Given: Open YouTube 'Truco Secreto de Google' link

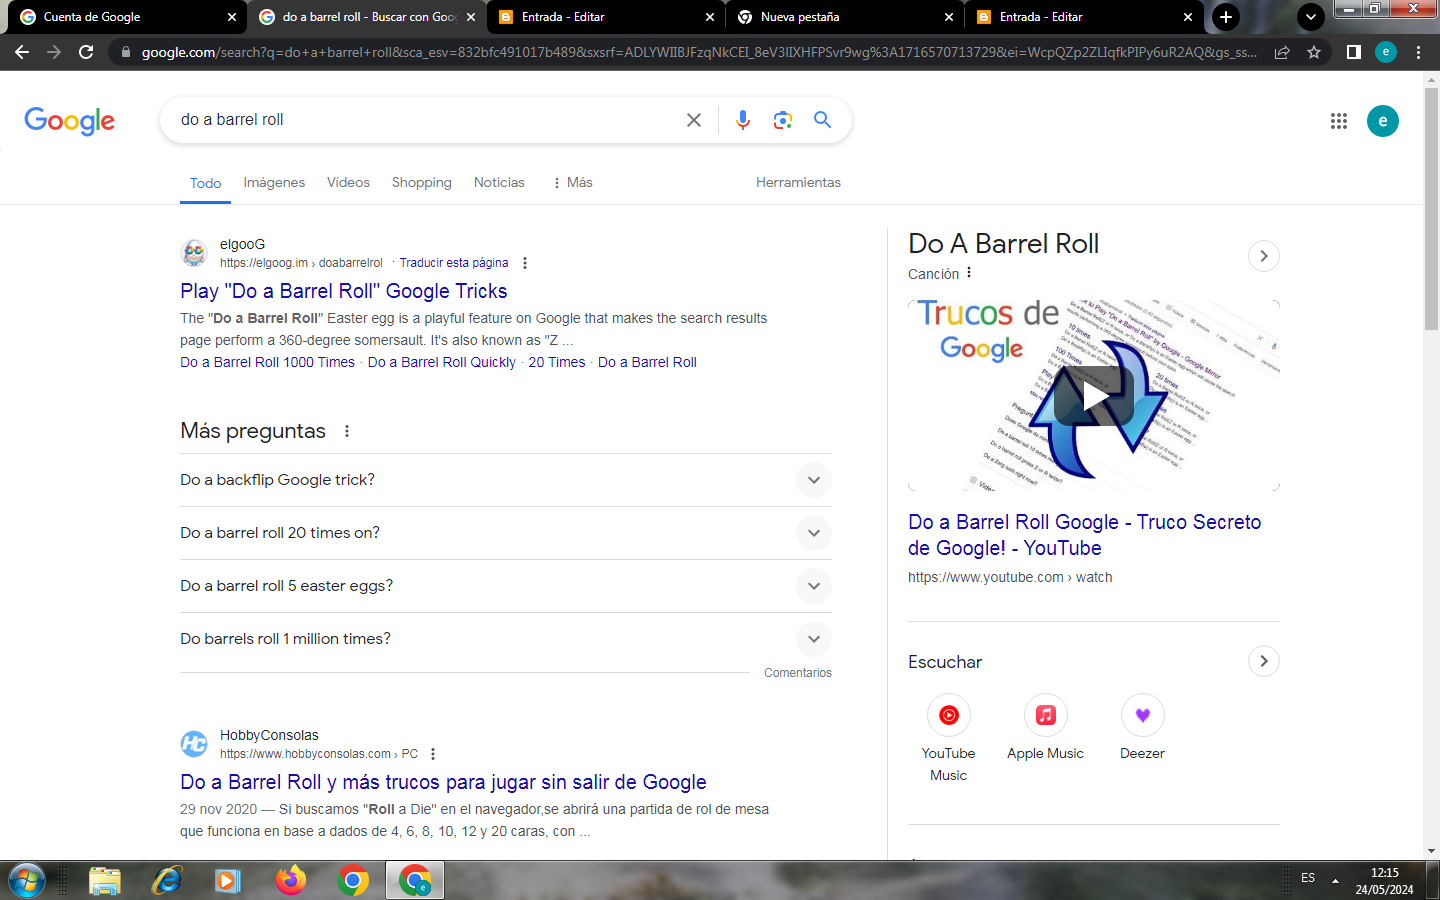Looking at the screenshot, I should point(1085,535).
